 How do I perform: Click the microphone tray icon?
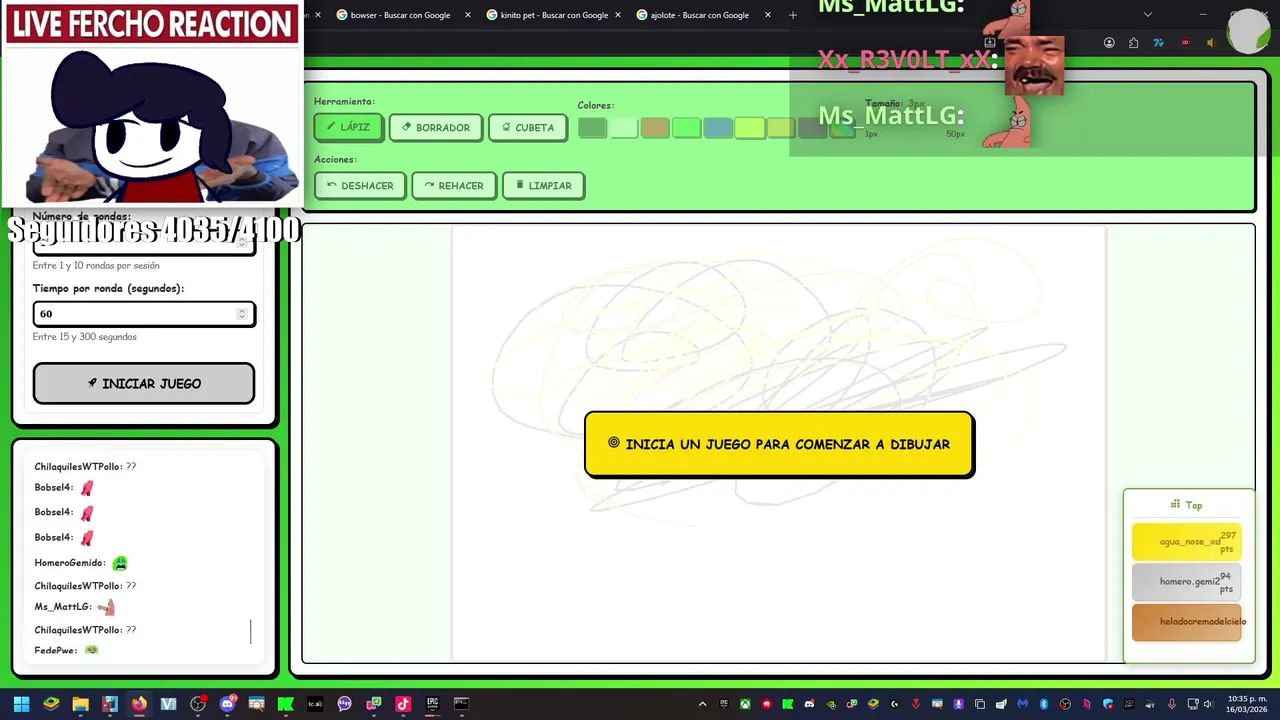point(1172,704)
